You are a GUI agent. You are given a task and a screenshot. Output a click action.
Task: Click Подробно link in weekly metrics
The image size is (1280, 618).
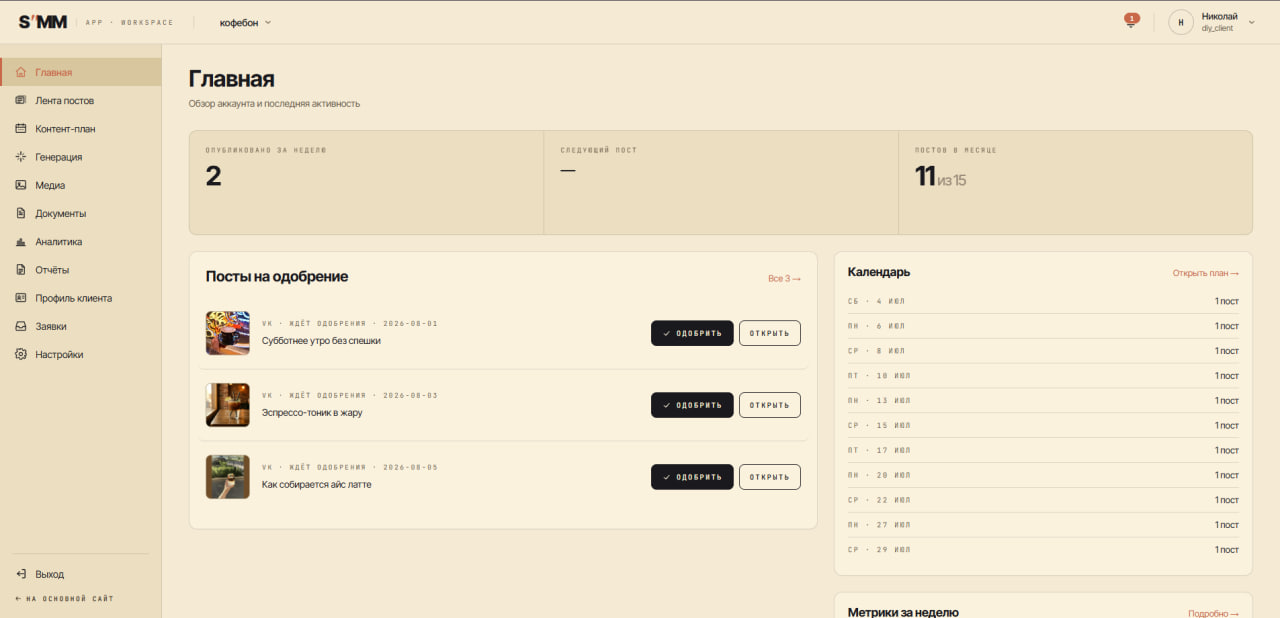[x=1213, y=613]
